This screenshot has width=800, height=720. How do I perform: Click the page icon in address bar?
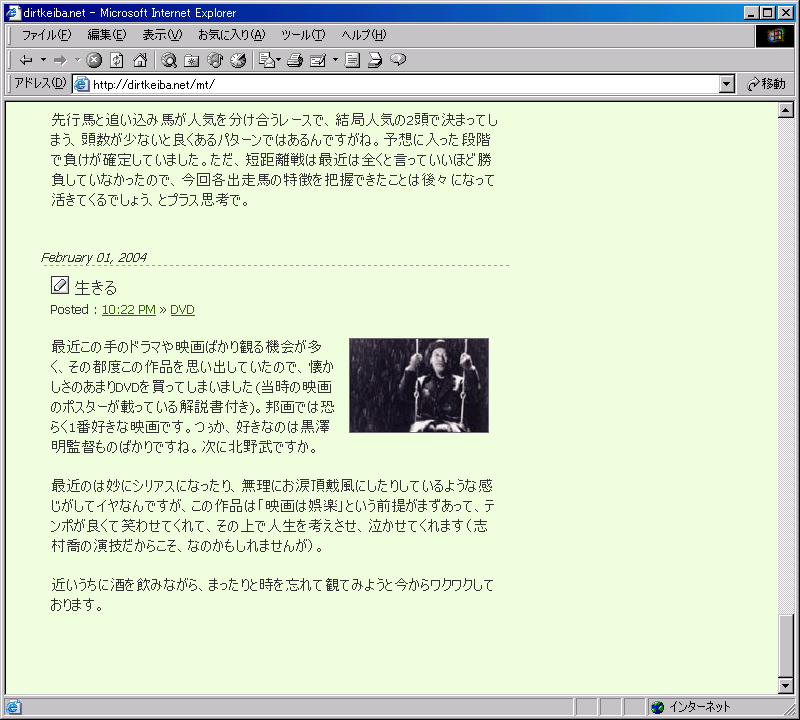[82, 84]
